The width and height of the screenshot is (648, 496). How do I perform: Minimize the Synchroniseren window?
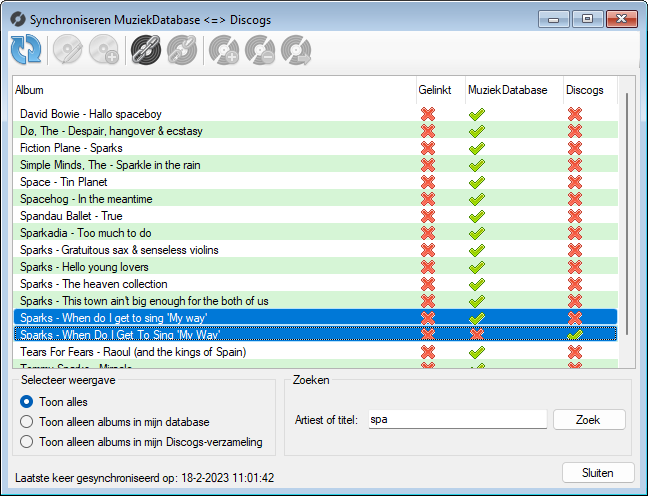554,19
